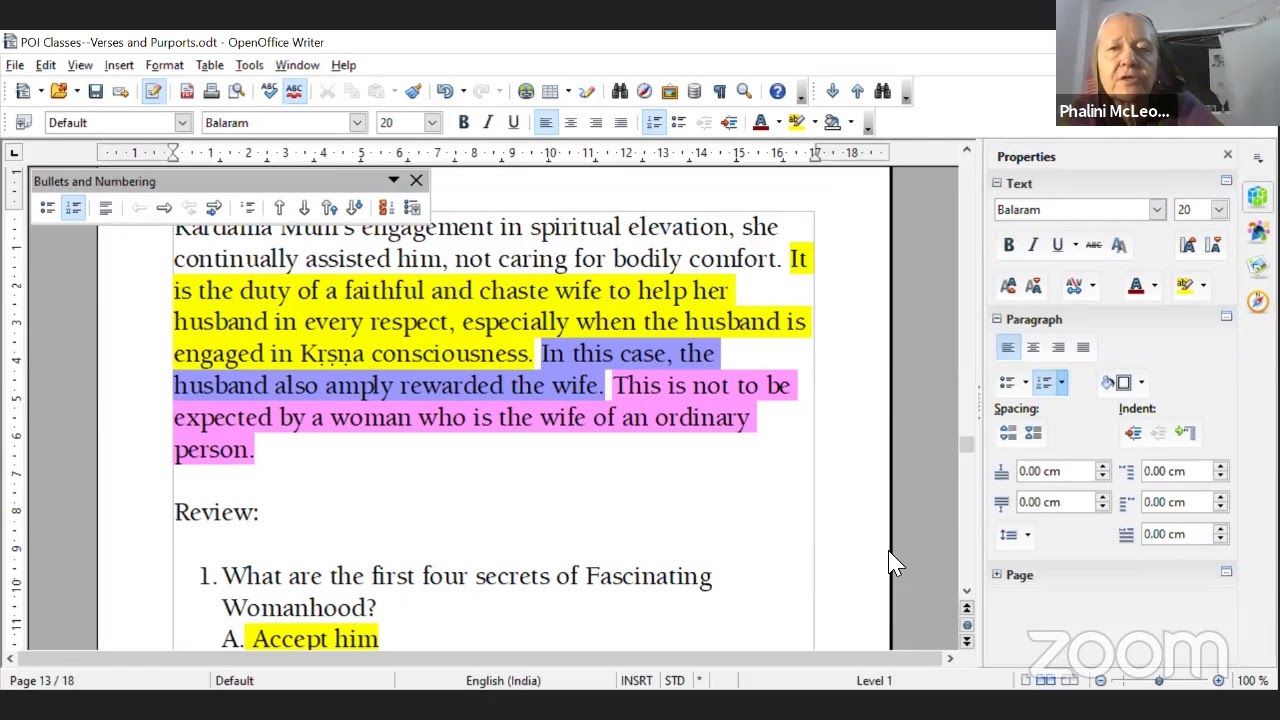Open the Edit menu
Screen dimensions: 1280x720
click(46, 65)
